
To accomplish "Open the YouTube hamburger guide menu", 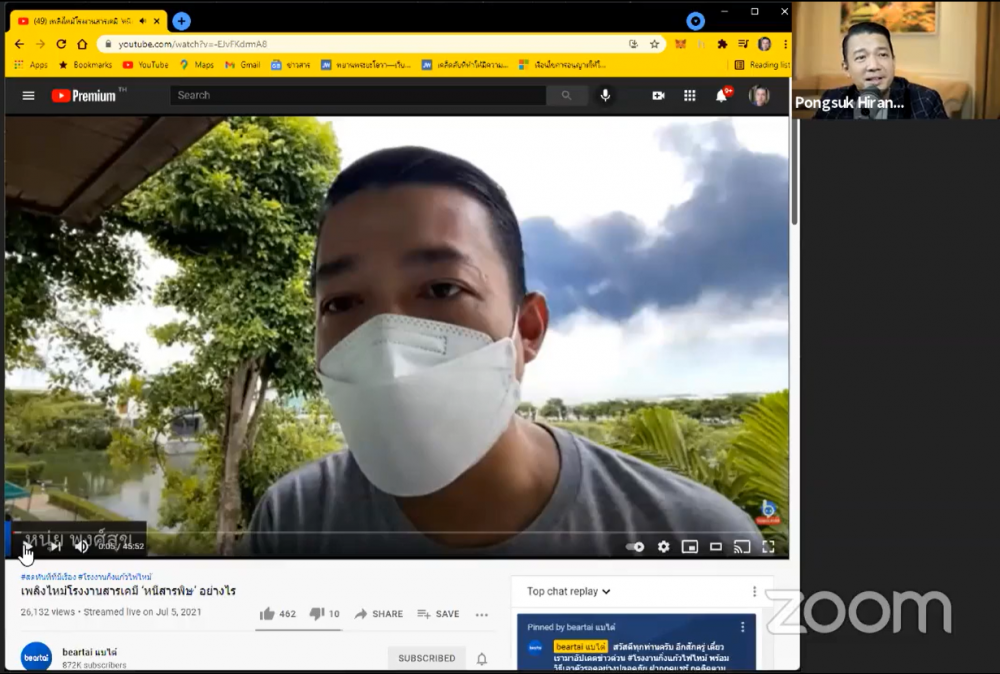I will click(x=28, y=96).
